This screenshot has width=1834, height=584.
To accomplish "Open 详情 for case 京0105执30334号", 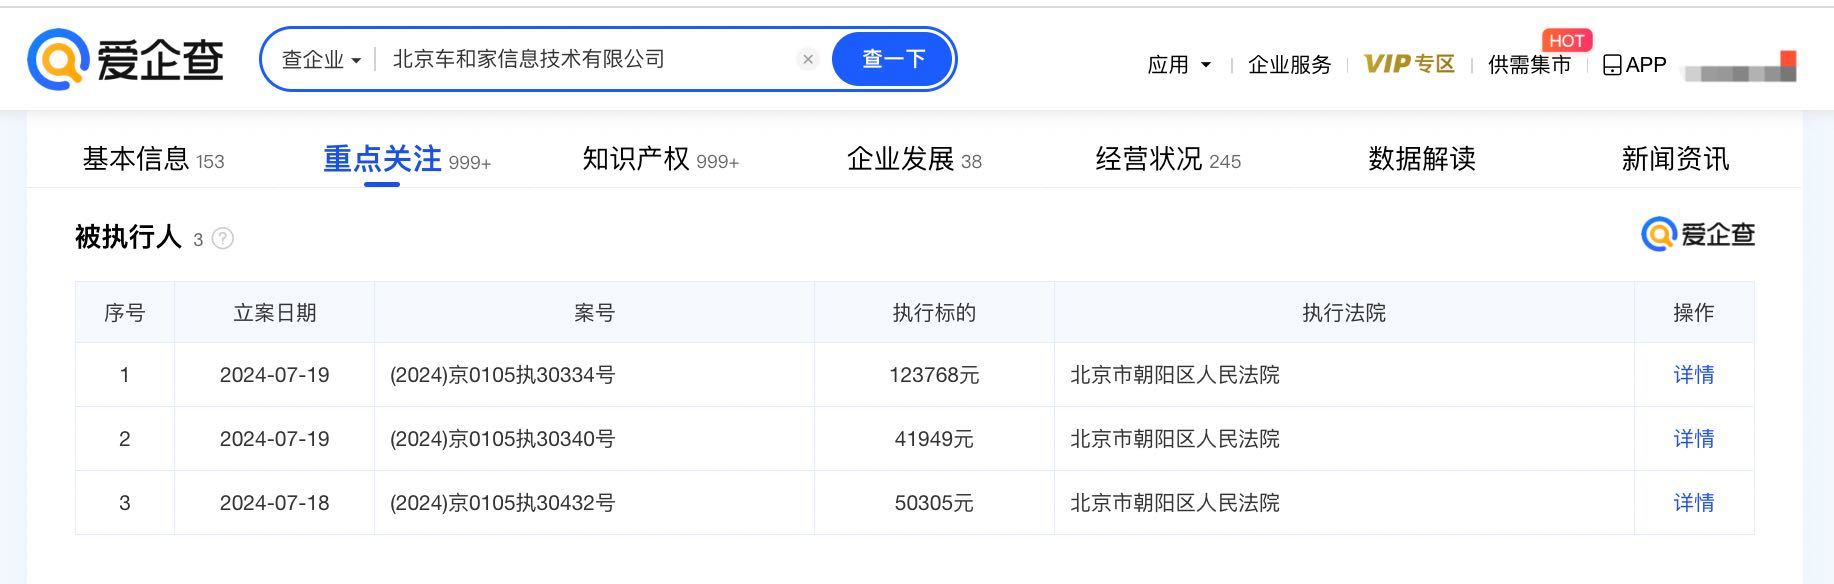I will pos(1694,375).
